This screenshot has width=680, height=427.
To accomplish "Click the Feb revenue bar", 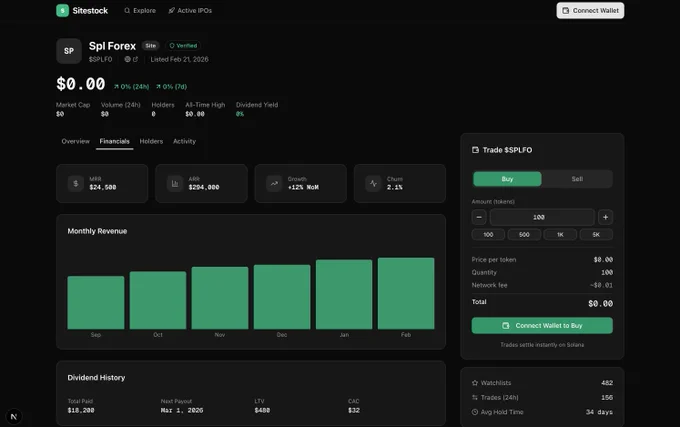I will click(406, 293).
